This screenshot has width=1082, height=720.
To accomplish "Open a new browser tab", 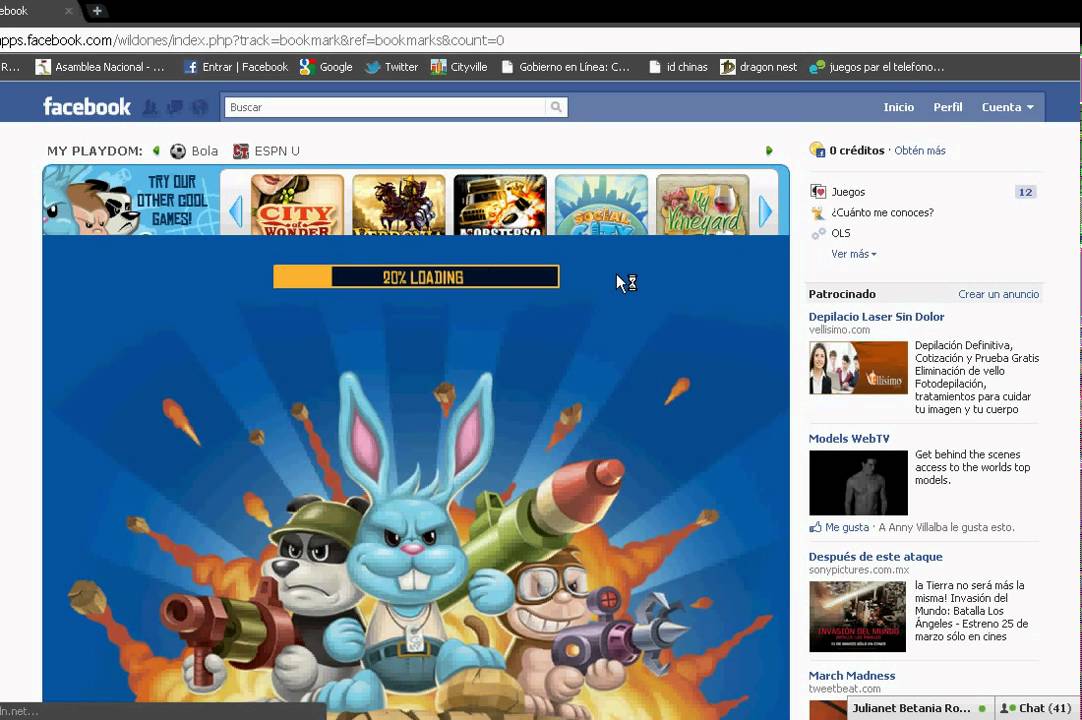I will pyautogui.click(x=97, y=10).
